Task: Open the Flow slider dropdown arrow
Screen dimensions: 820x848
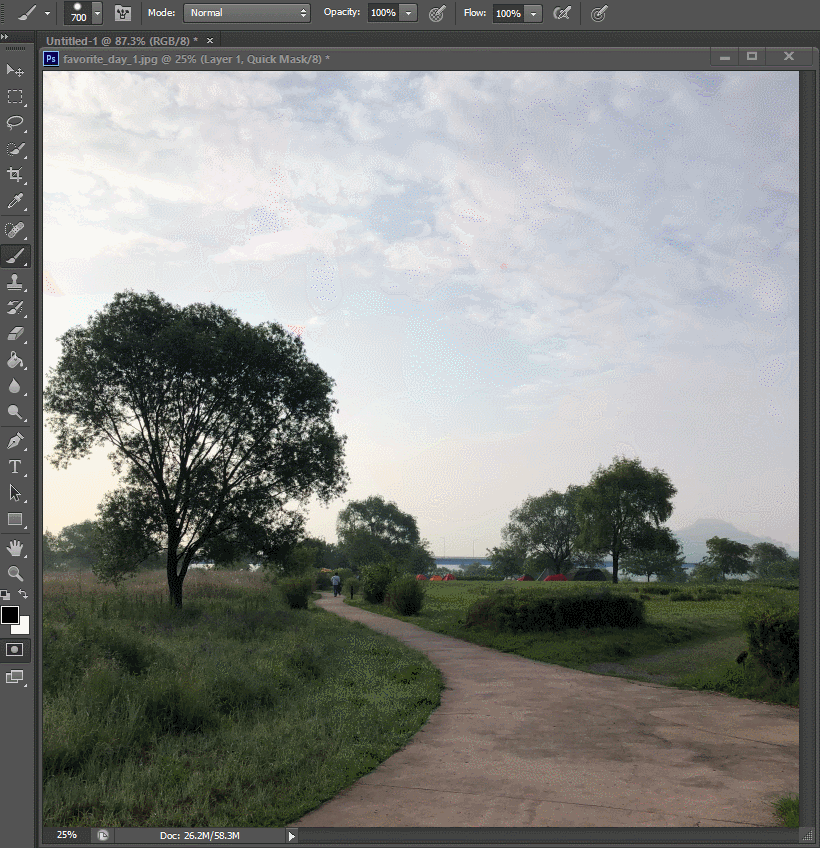Action: 534,14
